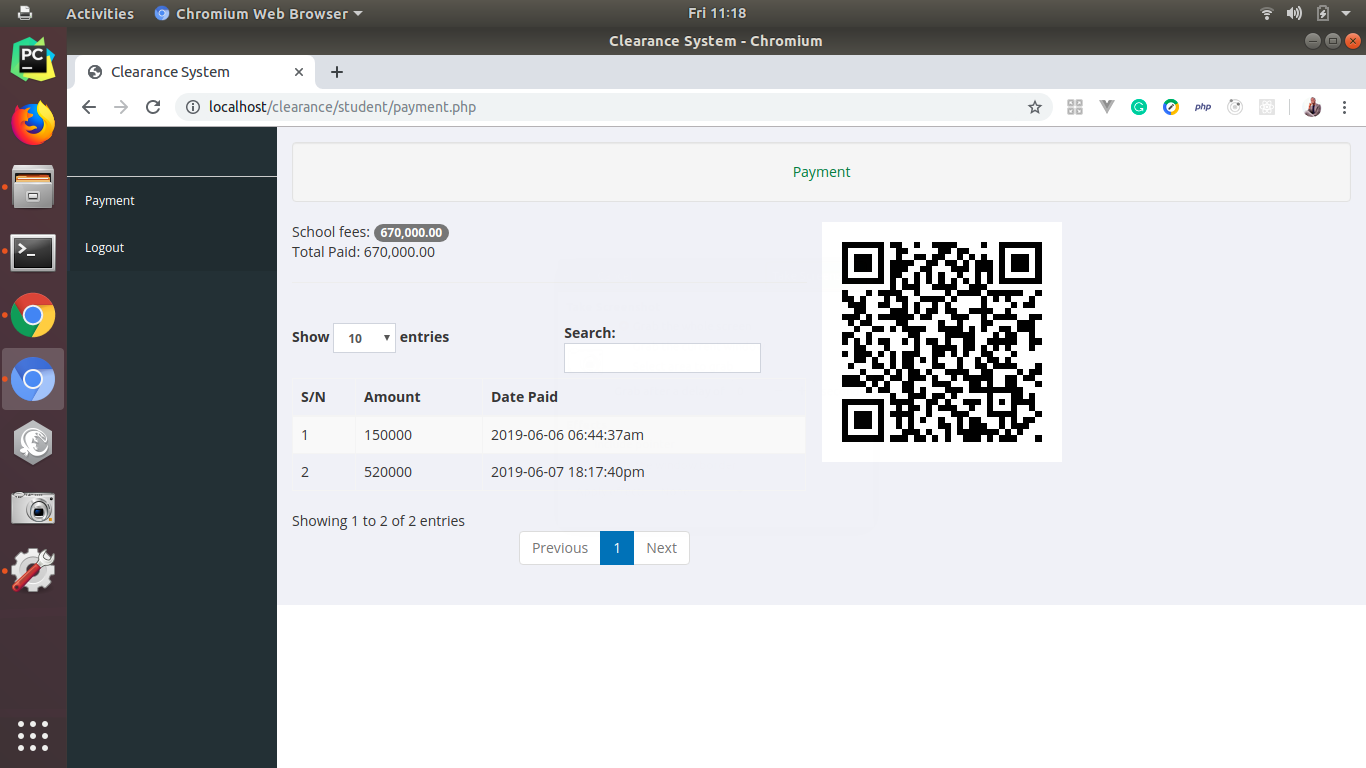Focus the Search input field
This screenshot has width=1366, height=768.
(662, 358)
